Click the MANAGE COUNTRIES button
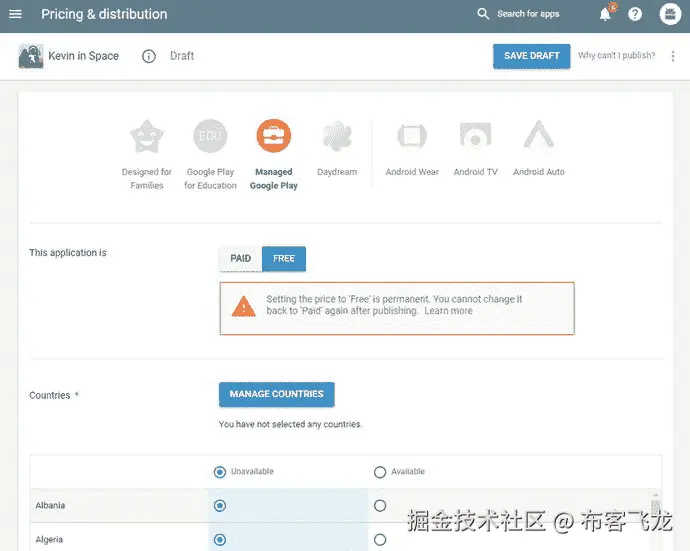The width and height of the screenshot is (690, 551). tap(276, 394)
